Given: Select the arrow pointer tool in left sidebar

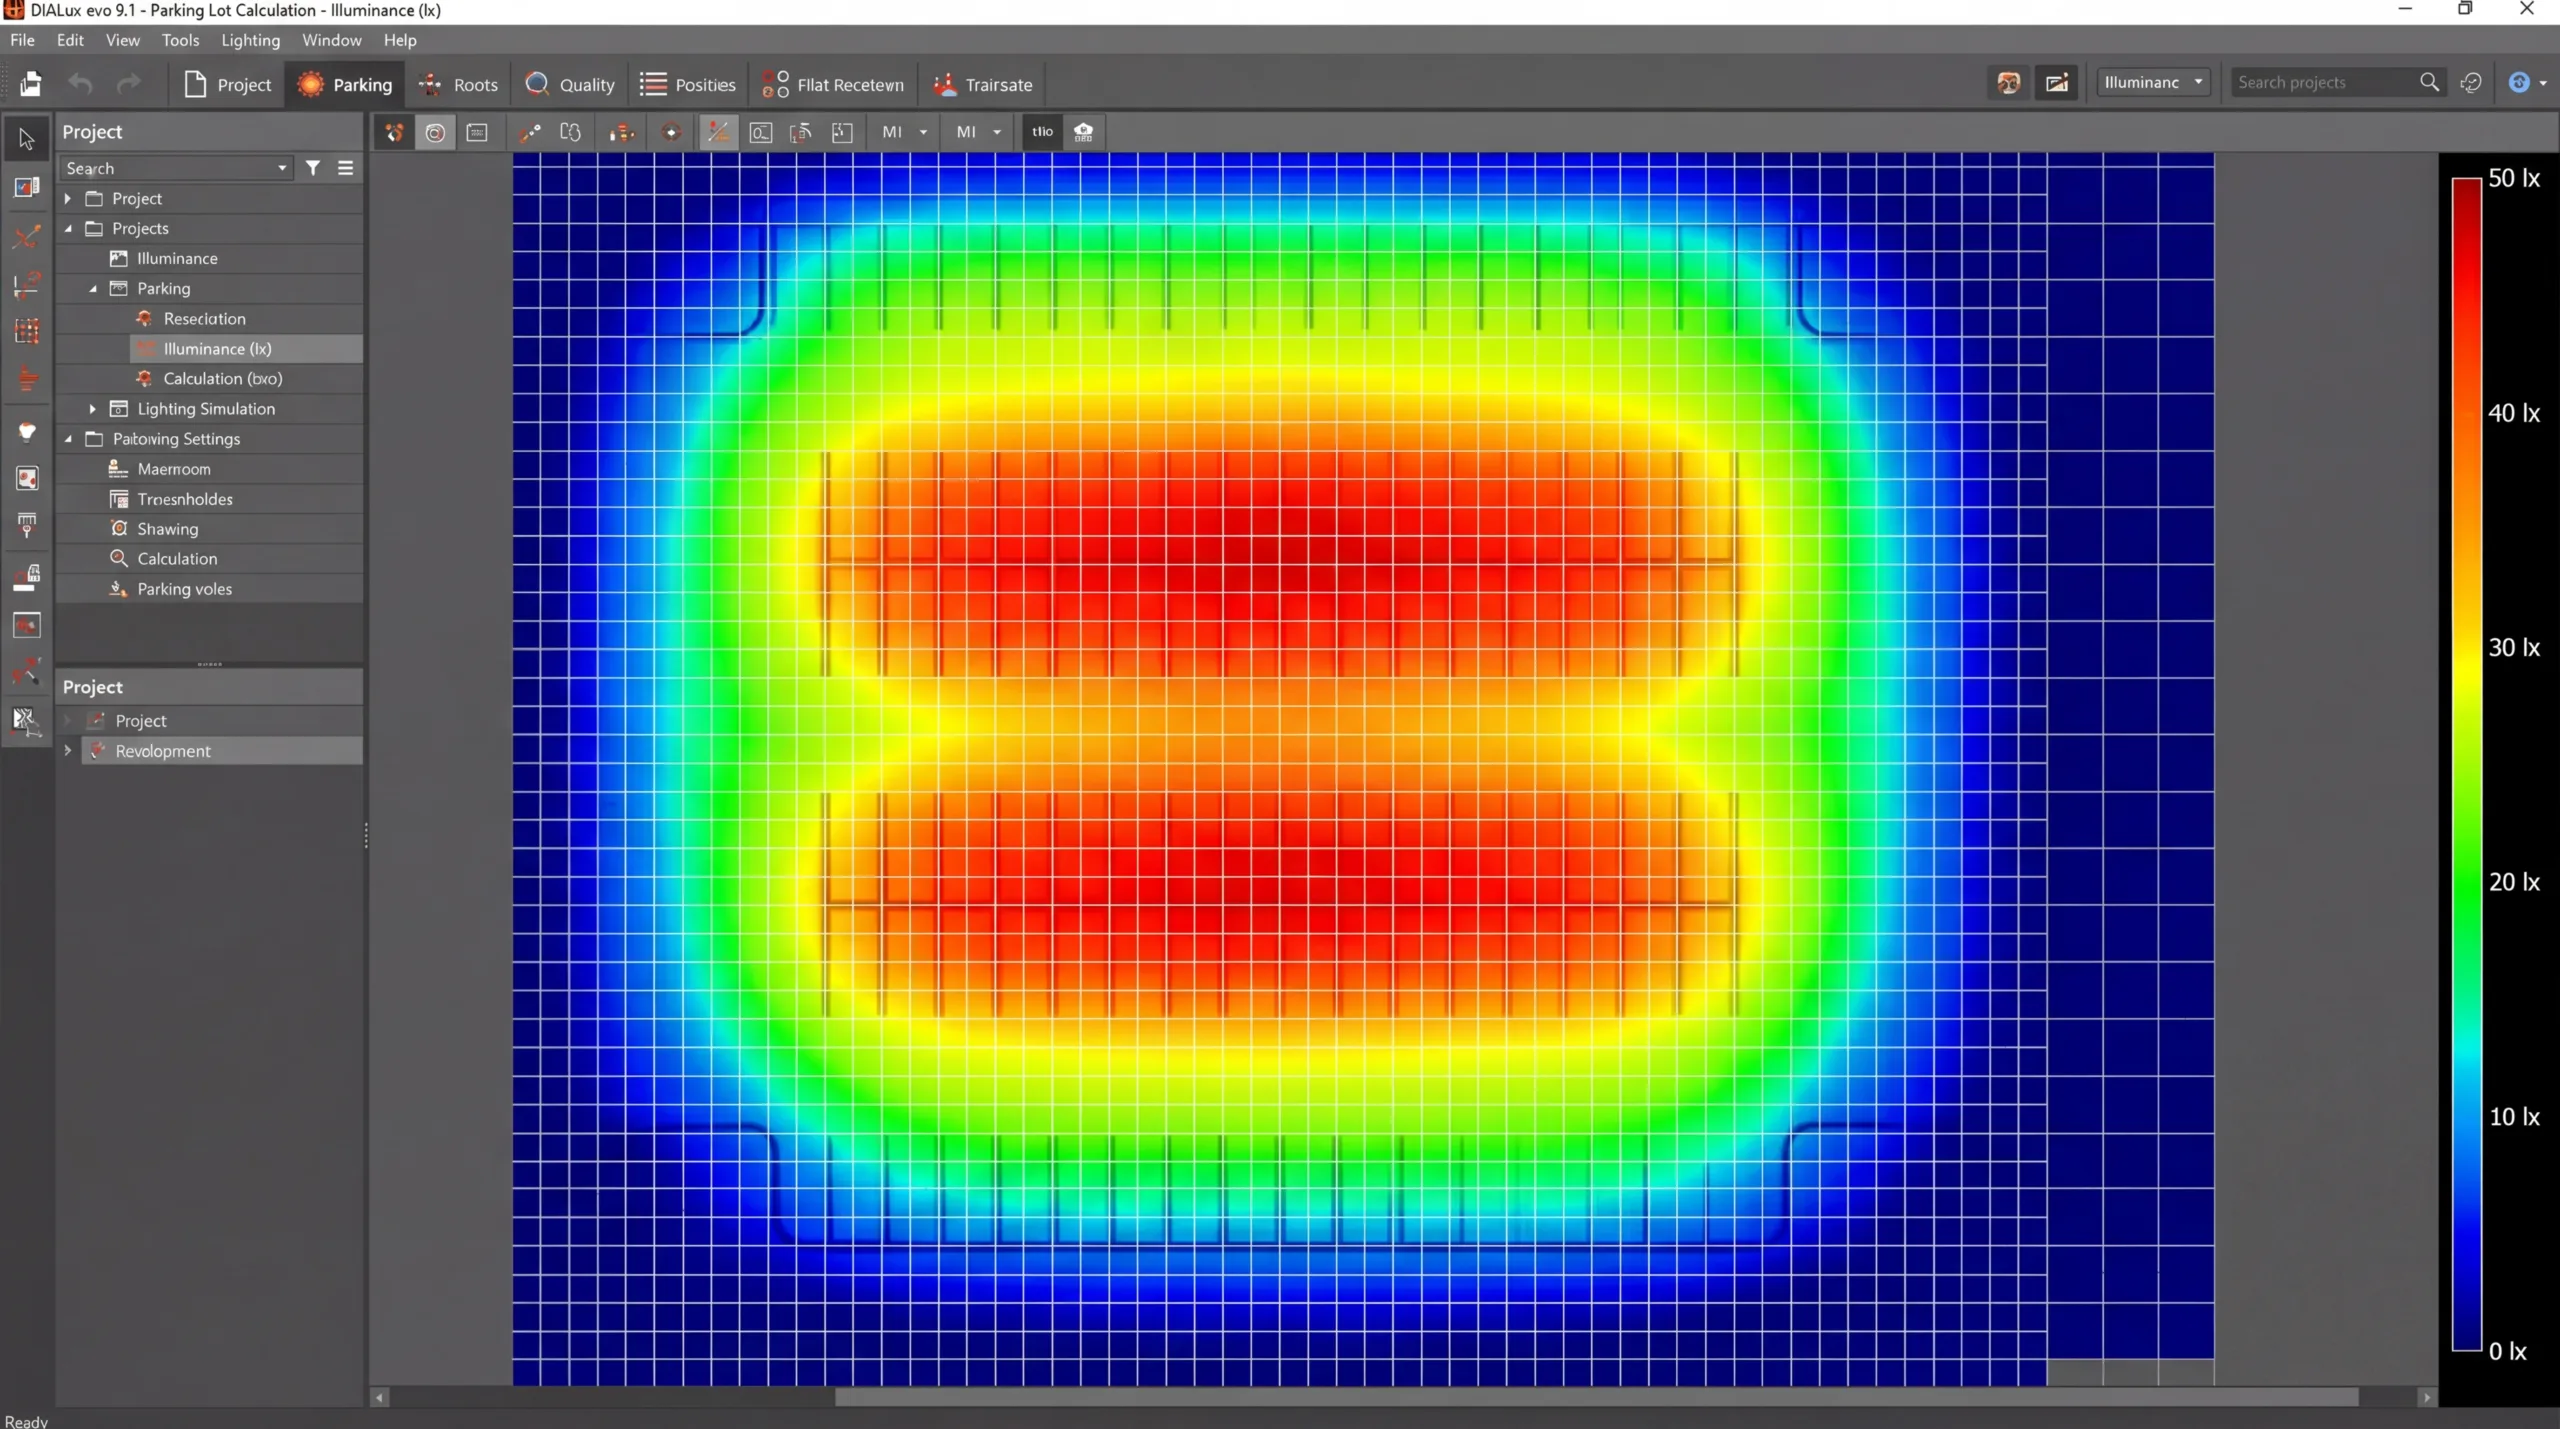Looking at the screenshot, I should pyautogui.click(x=27, y=139).
